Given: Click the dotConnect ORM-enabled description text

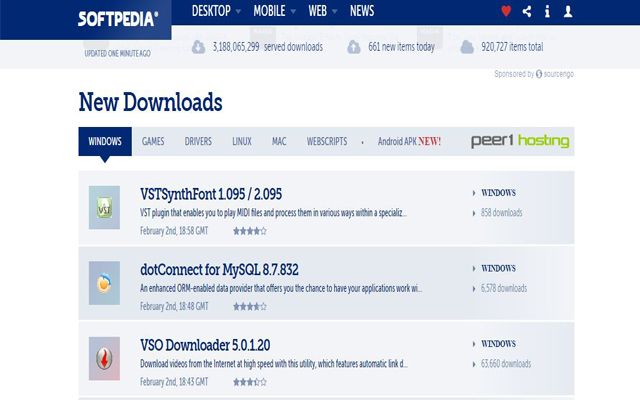Looking at the screenshot, I should click(281, 288).
